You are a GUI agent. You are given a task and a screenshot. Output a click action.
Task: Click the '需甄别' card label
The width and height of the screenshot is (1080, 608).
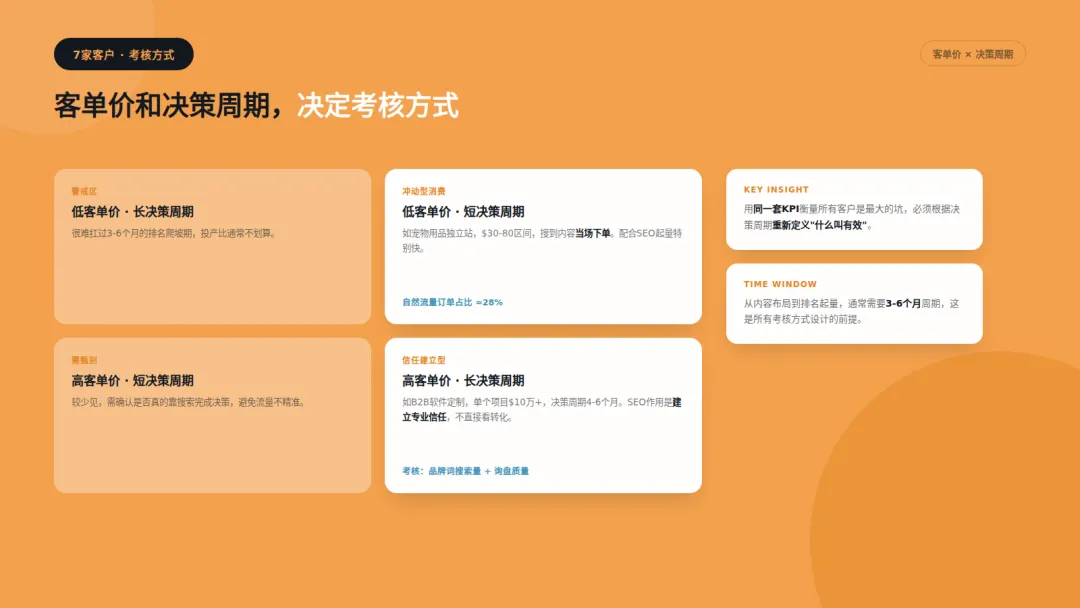84,360
